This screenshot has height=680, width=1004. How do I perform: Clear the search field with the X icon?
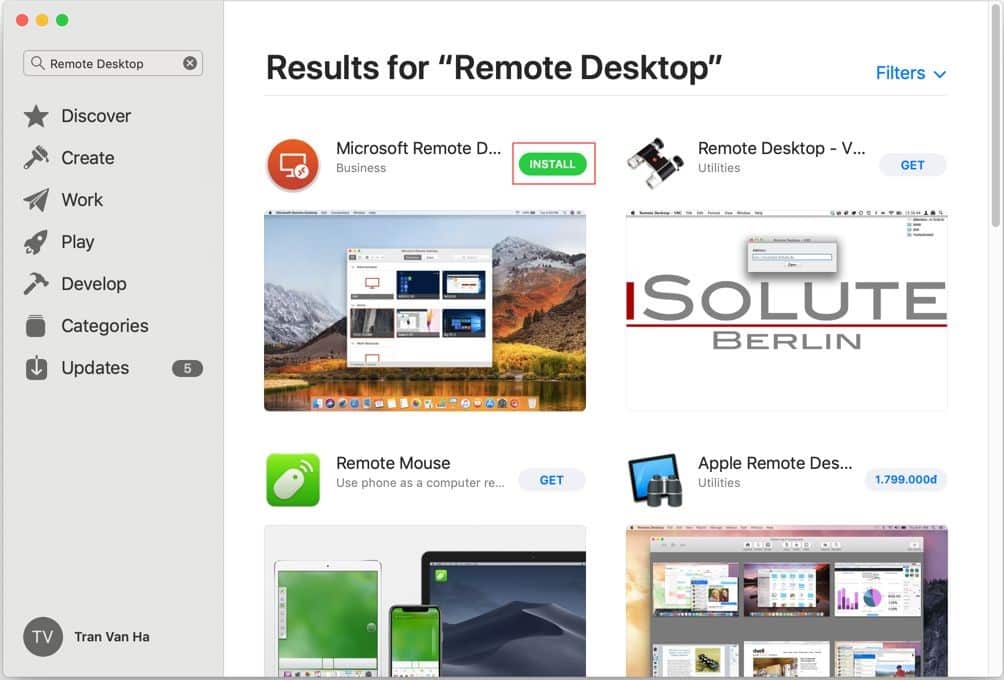pos(190,63)
